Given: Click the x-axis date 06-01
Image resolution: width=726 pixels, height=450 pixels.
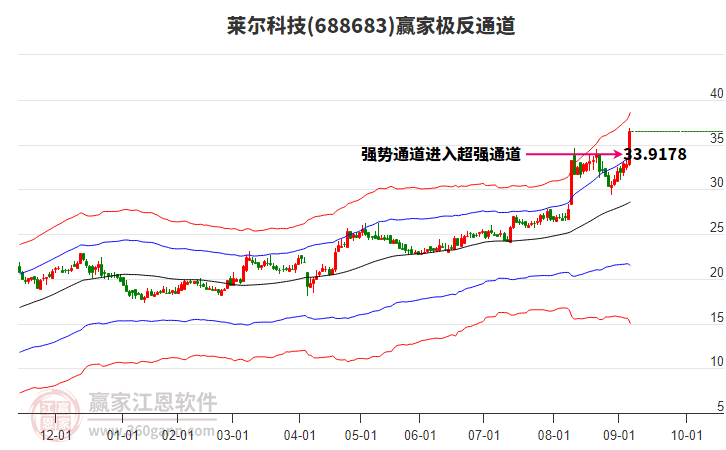Looking at the screenshot, I should coord(420,436).
